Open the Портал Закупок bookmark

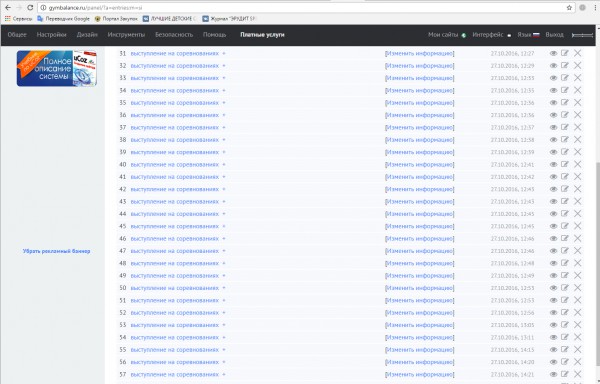coord(116,18)
